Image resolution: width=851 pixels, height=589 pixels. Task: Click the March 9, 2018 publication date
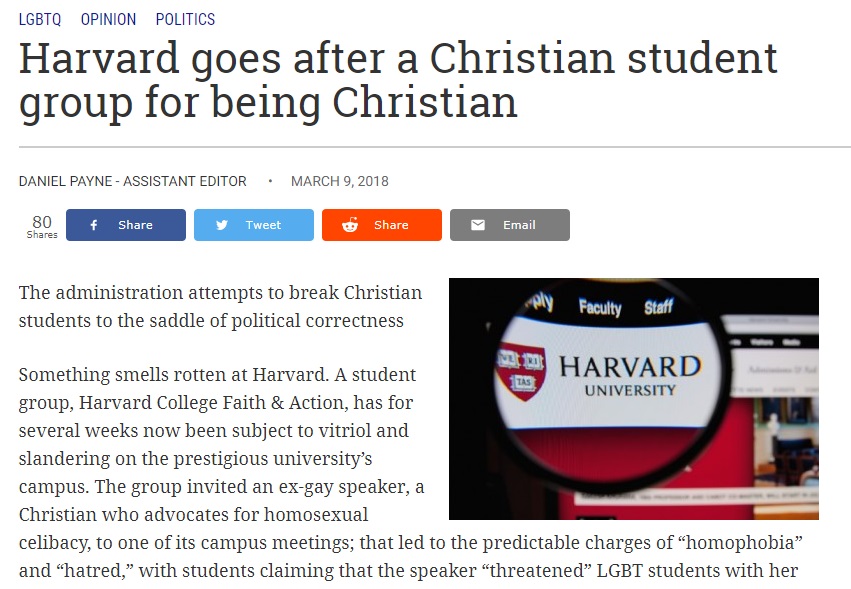[x=339, y=181]
